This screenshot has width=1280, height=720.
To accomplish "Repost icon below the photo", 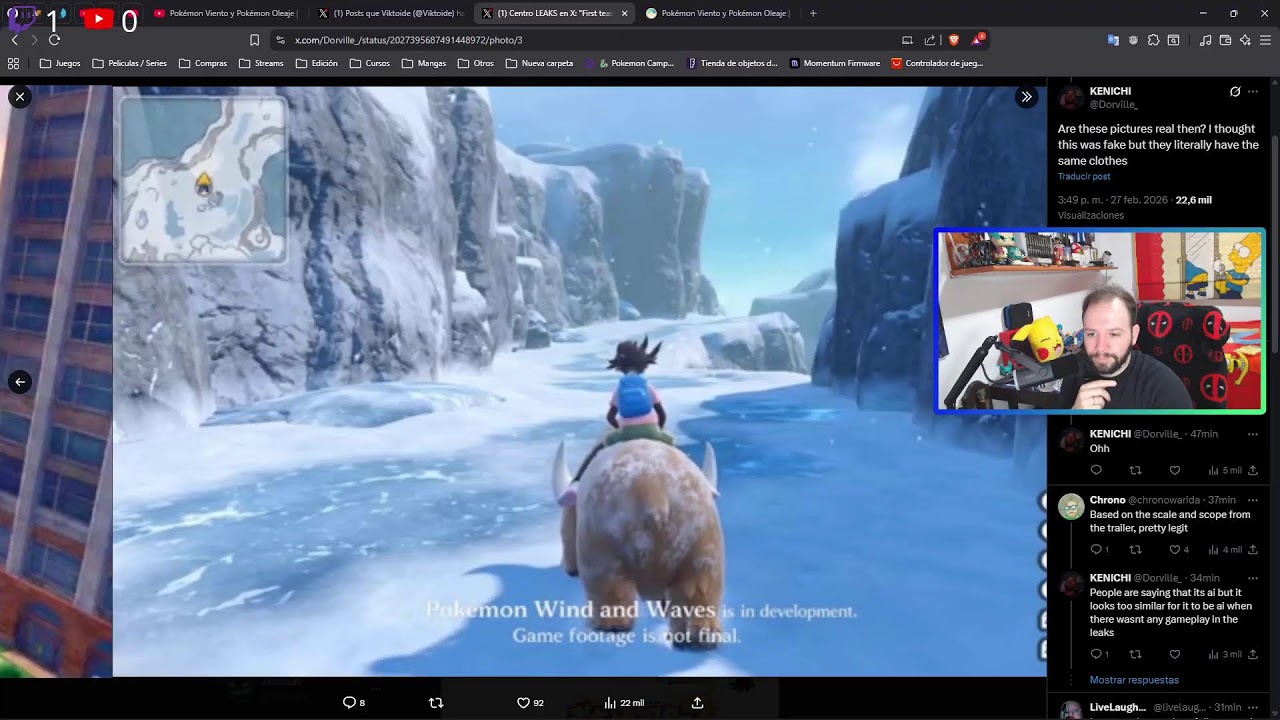I will coord(436,703).
